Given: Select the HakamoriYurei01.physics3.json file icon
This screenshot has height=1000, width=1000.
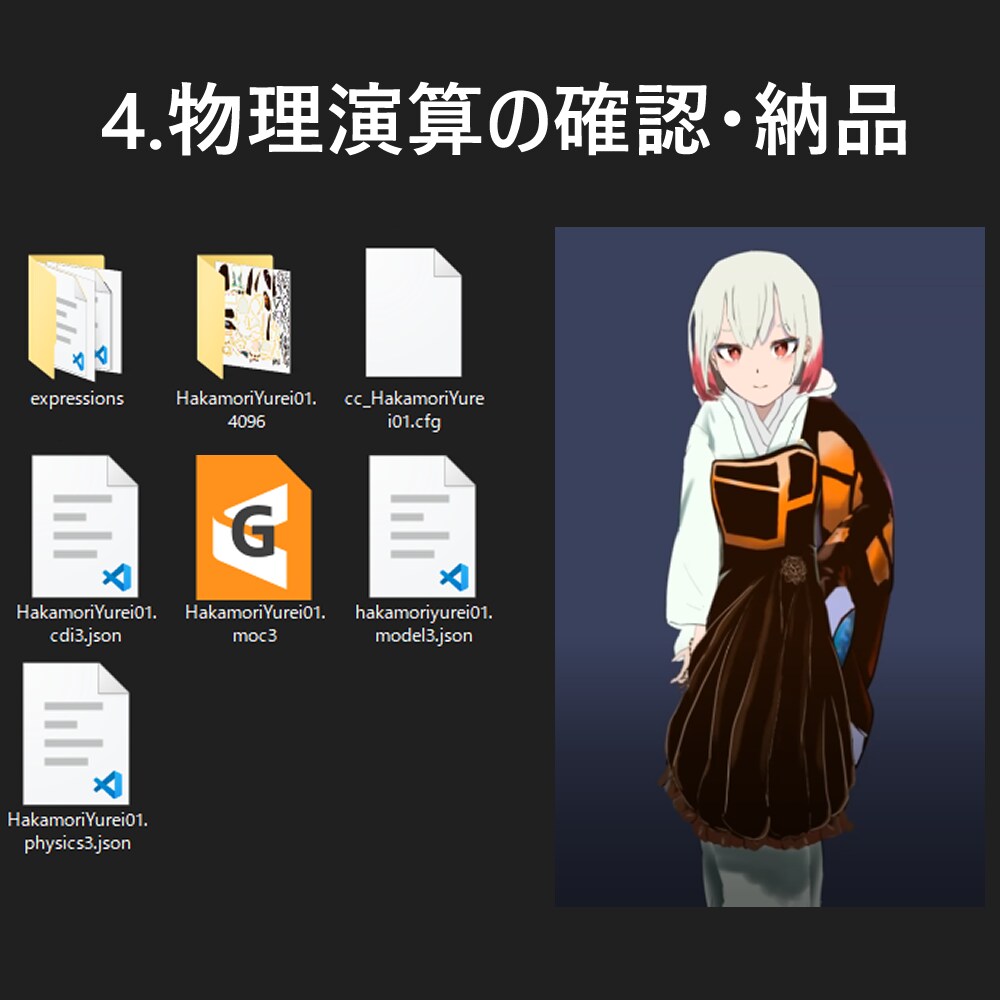Looking at the screenshot, I should pos(76,733).
